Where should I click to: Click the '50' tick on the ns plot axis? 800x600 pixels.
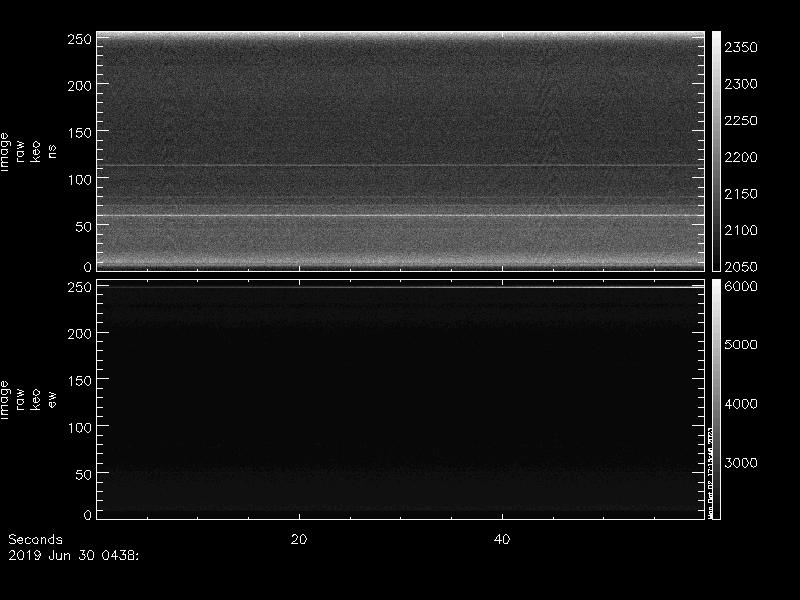[84, 227]
